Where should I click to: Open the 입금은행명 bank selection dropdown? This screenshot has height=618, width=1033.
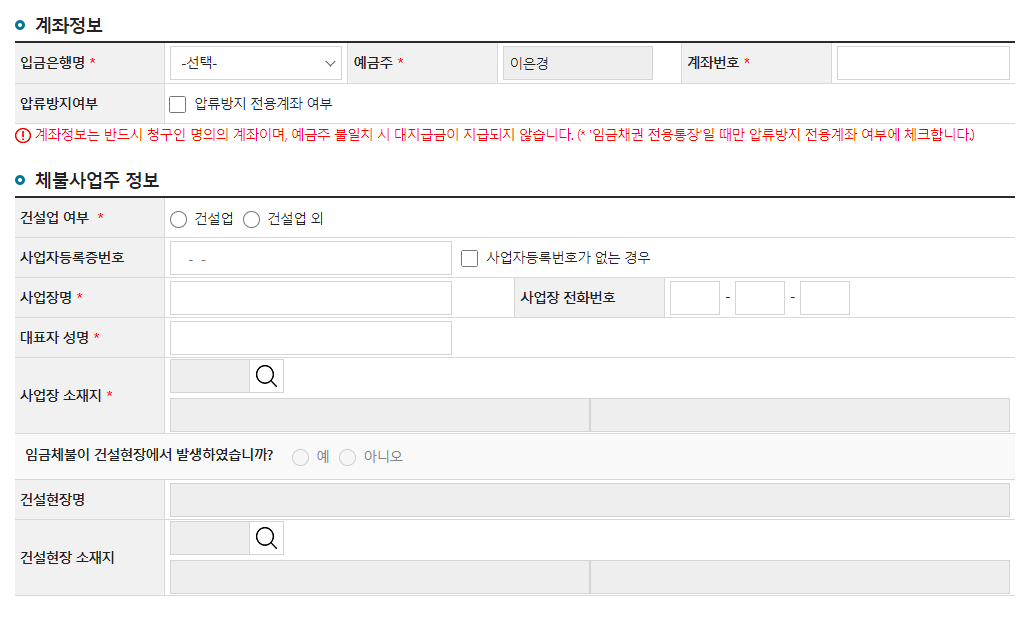255,62
